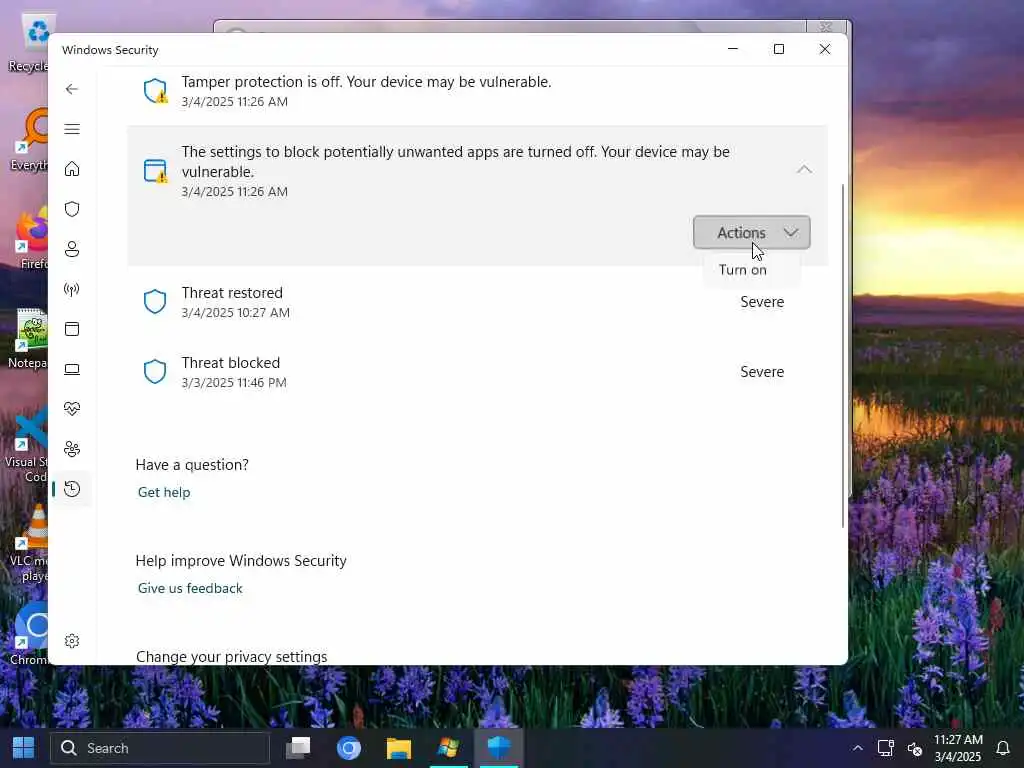Click potentially unwanted apps warning icon
Viewport: 1024px width, 768px height.
pos(155,171)
